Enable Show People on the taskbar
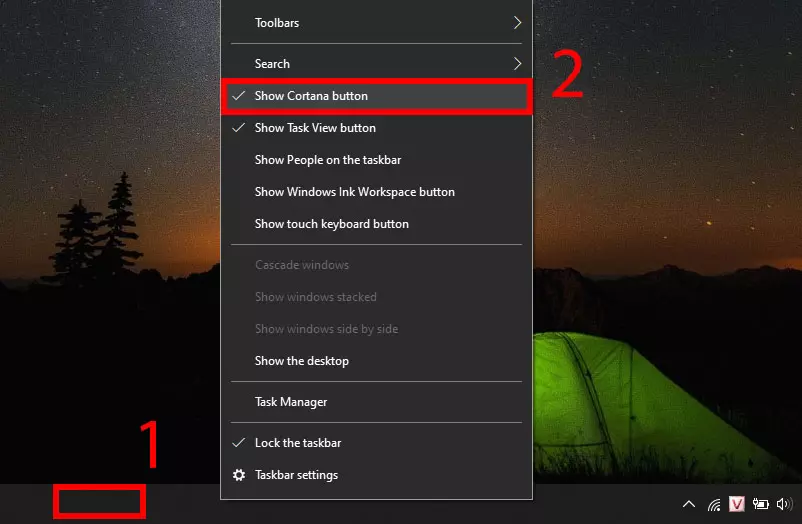 pyautogui.click(x=328, y=160)
